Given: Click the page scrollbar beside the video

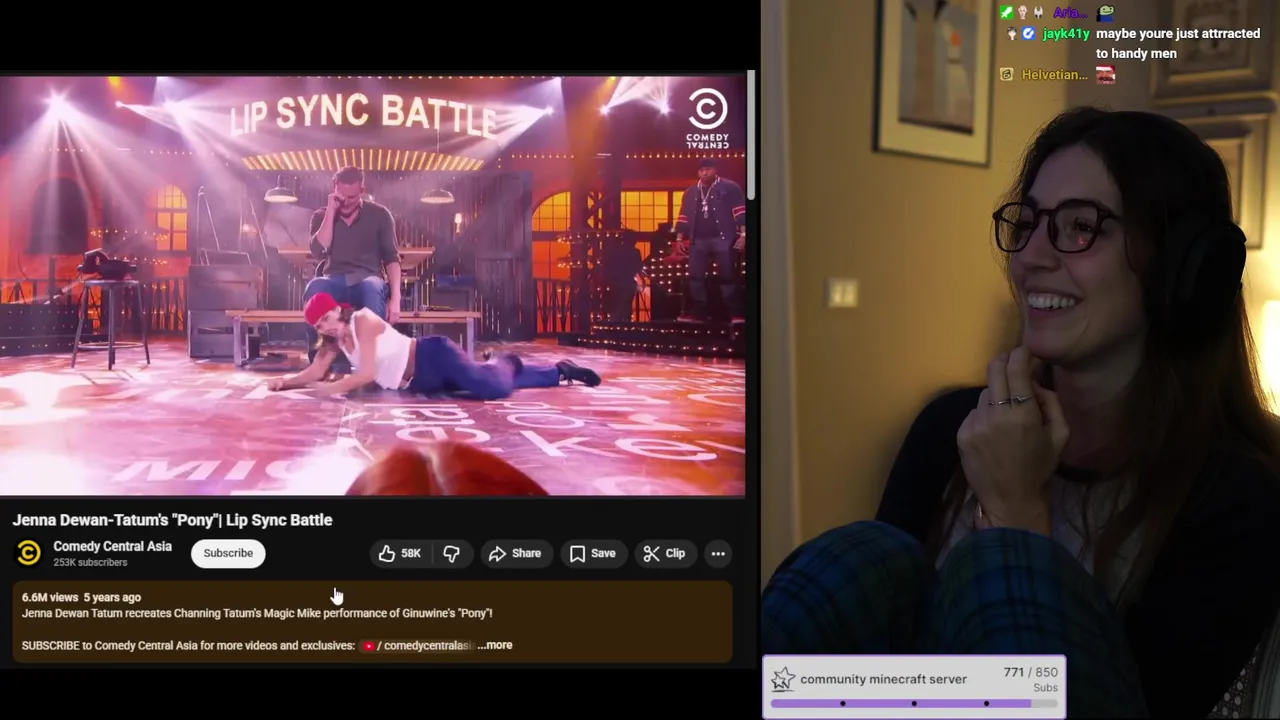Looking at the screenshot, I should tap(751, 136).
